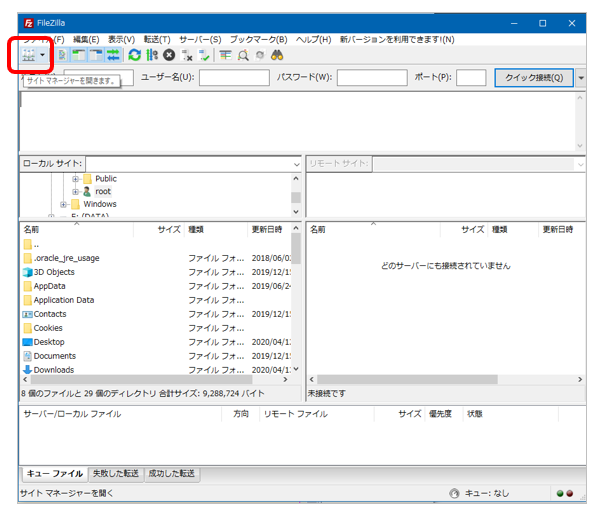Open the ヘルプ(H) menu
Viewport: 600px width, 514px height.
coord(313,39)
